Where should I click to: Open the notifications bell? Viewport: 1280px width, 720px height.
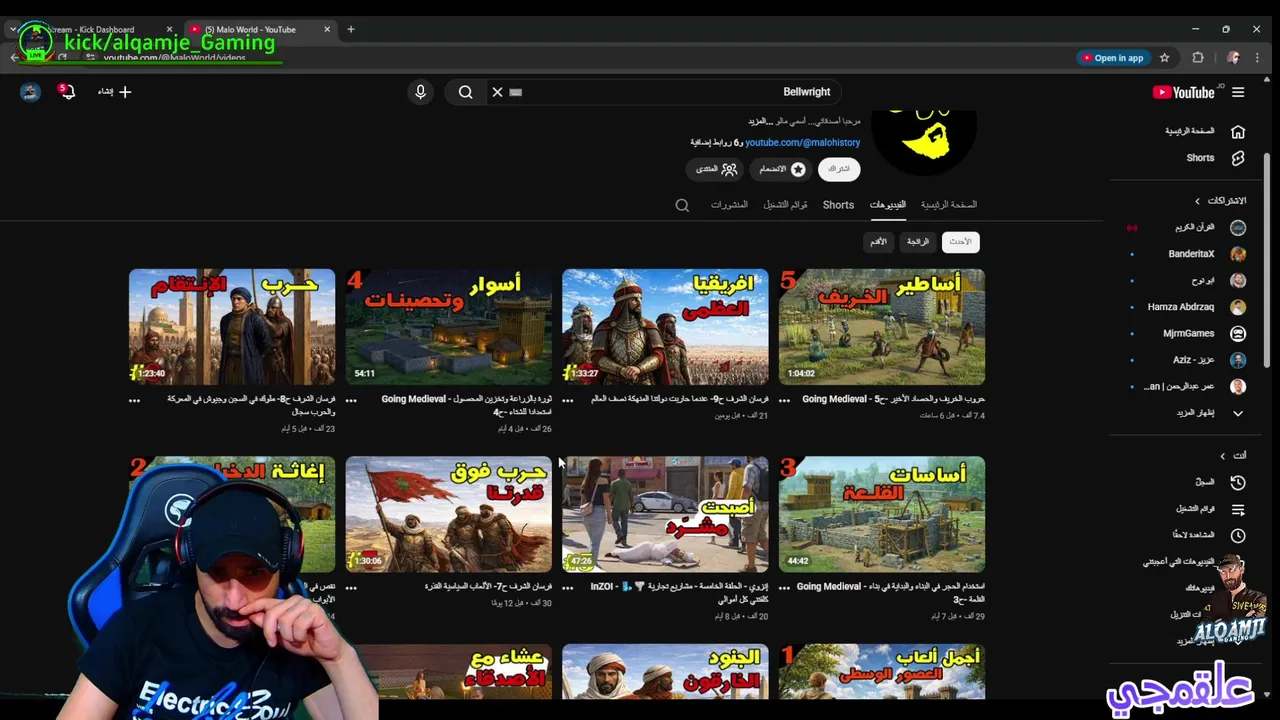pyautogui.click(x=66, y=92)
